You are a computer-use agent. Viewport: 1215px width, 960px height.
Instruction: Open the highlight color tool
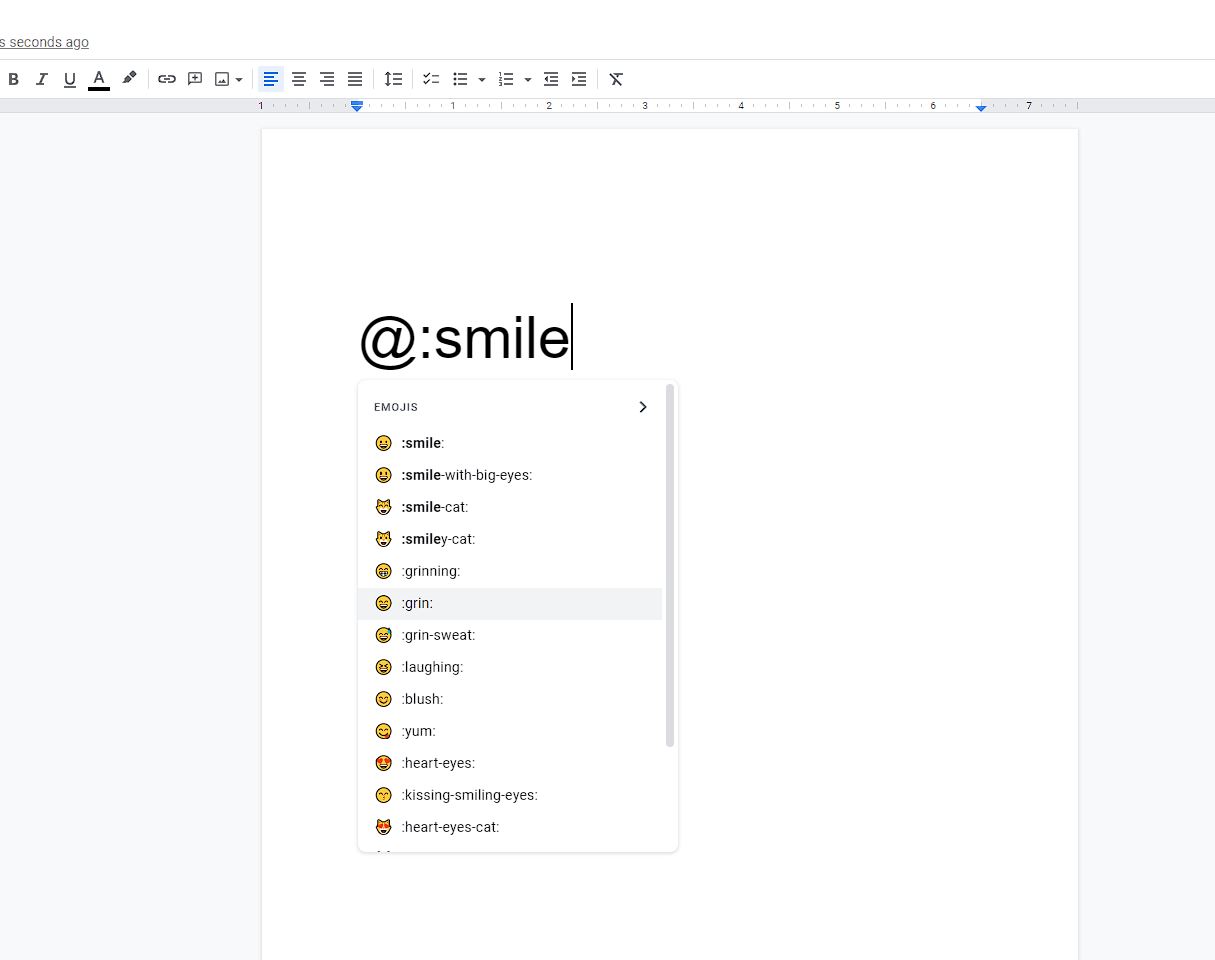pyautogui.click(x=129, y=79)
